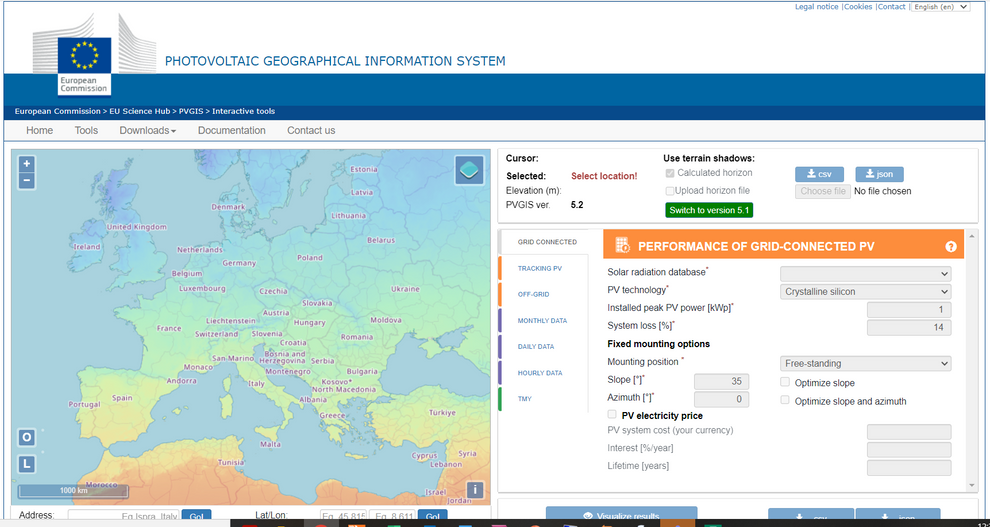Click the 'O' map overlay button
990x527 pixels.
coord(27,437)
